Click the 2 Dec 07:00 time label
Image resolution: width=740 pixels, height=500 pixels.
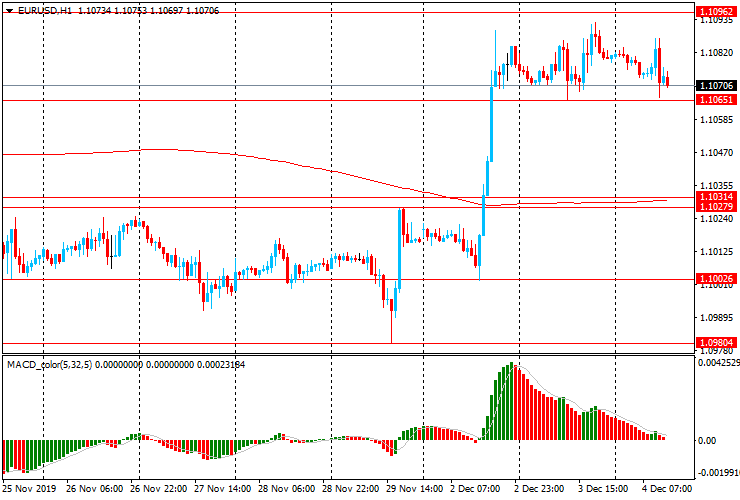[475, 488]
